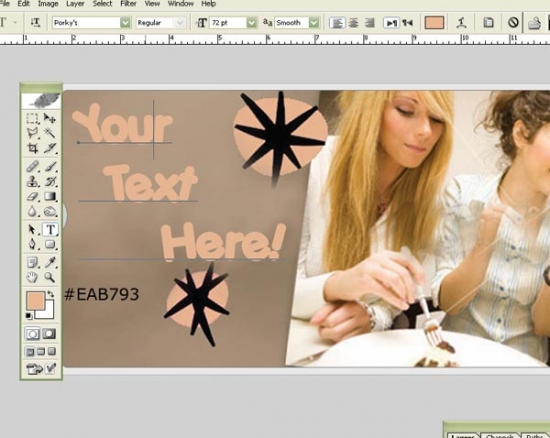Open the Window menu

coord(181,4)
